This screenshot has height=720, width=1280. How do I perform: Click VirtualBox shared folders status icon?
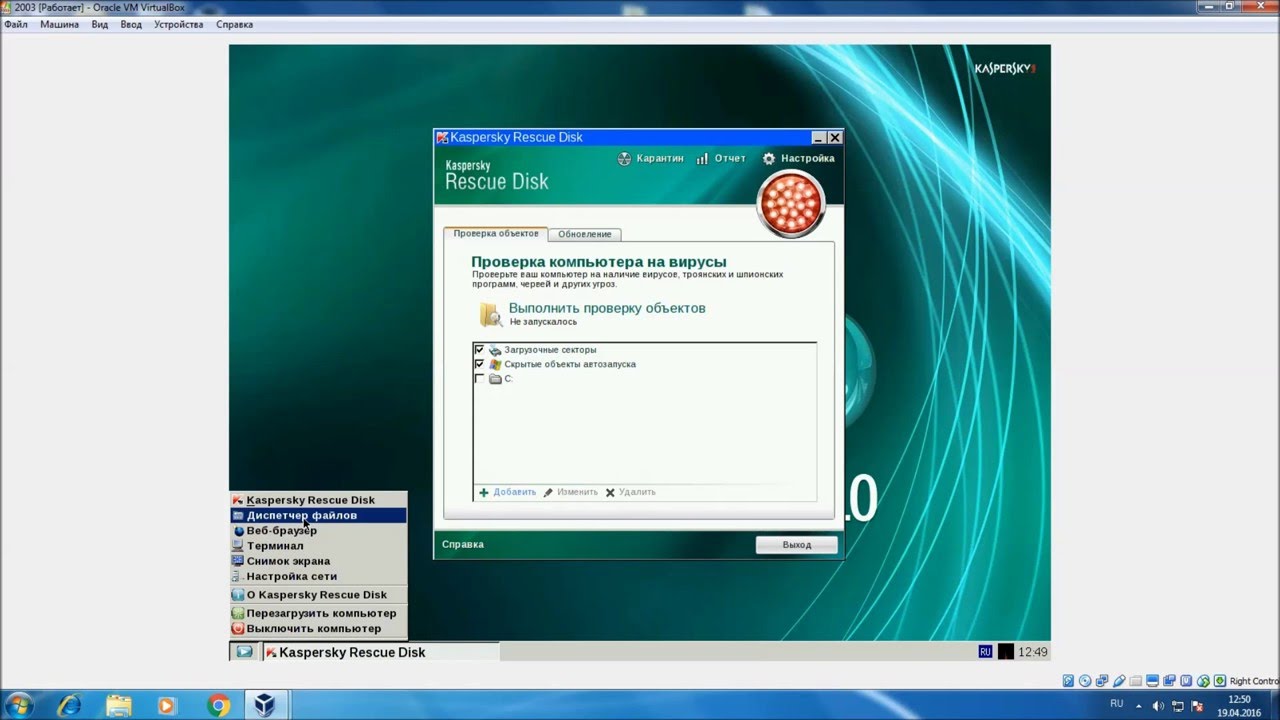[x=1135, y=681]
